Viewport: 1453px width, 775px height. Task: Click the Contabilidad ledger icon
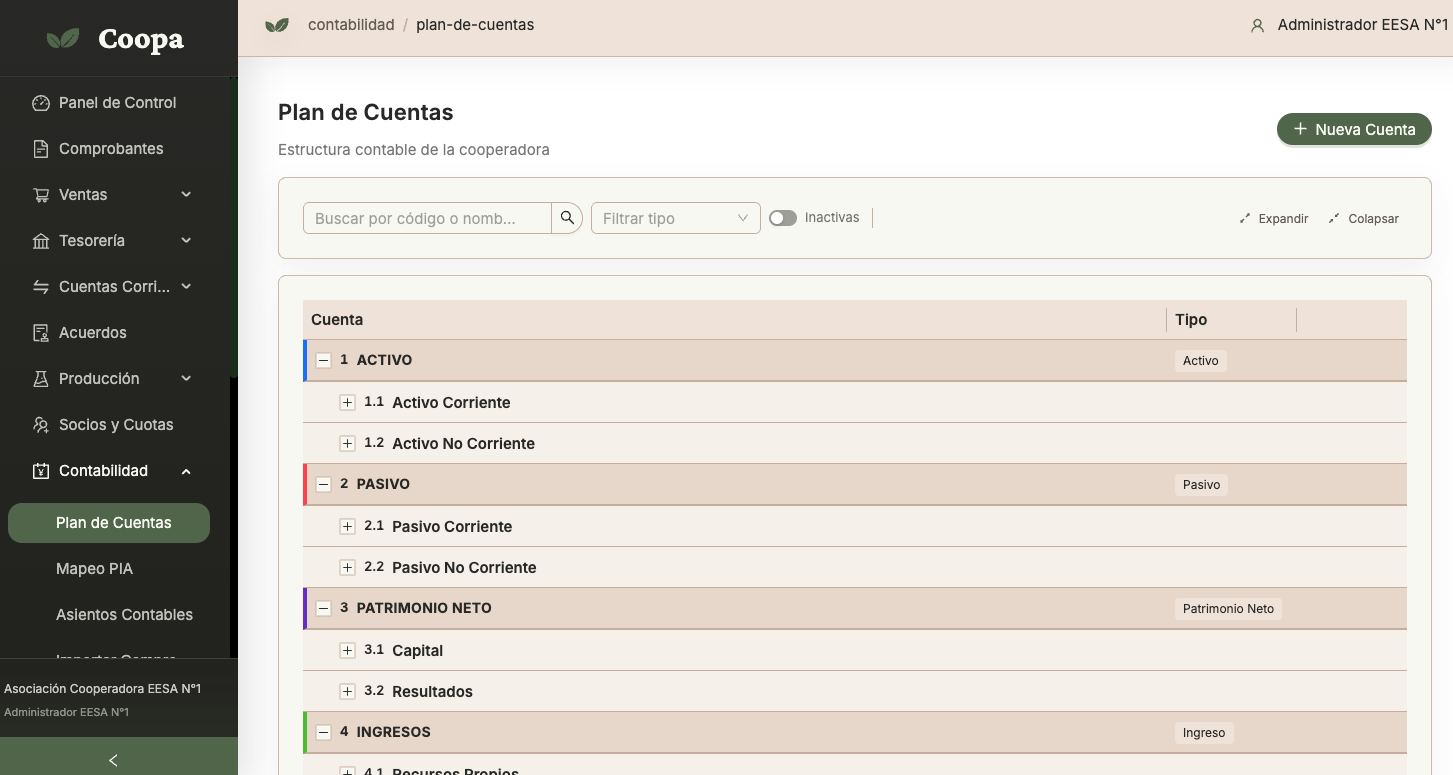click(x=41, y=471)
